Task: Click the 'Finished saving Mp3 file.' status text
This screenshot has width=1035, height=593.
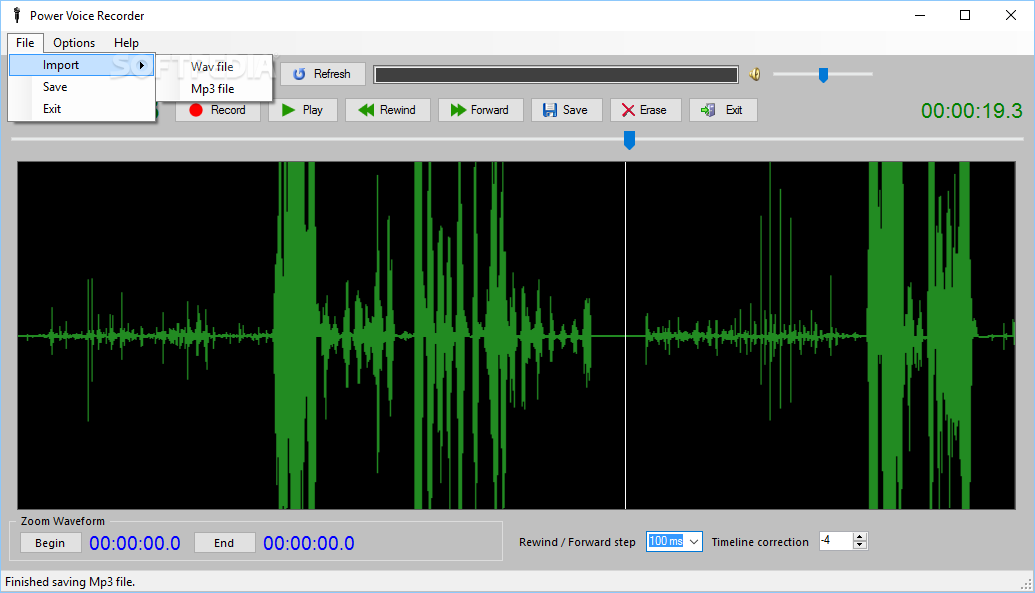Action: point(70,582)
